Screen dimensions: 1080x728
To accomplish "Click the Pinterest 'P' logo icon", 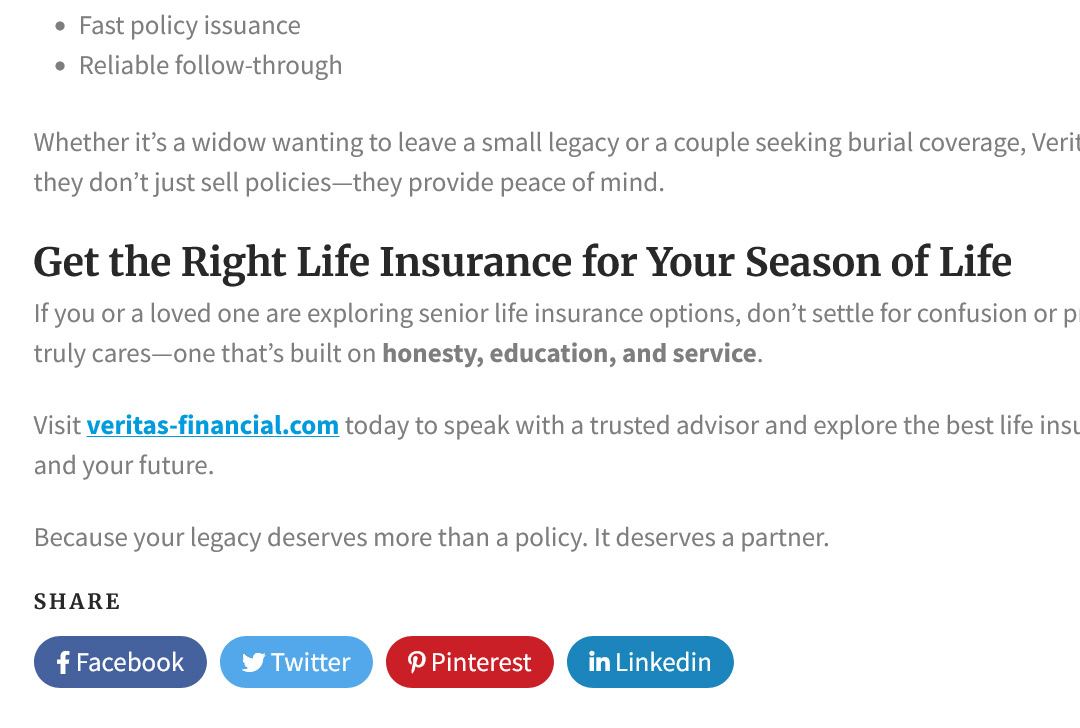I will (x=416, y=663).
